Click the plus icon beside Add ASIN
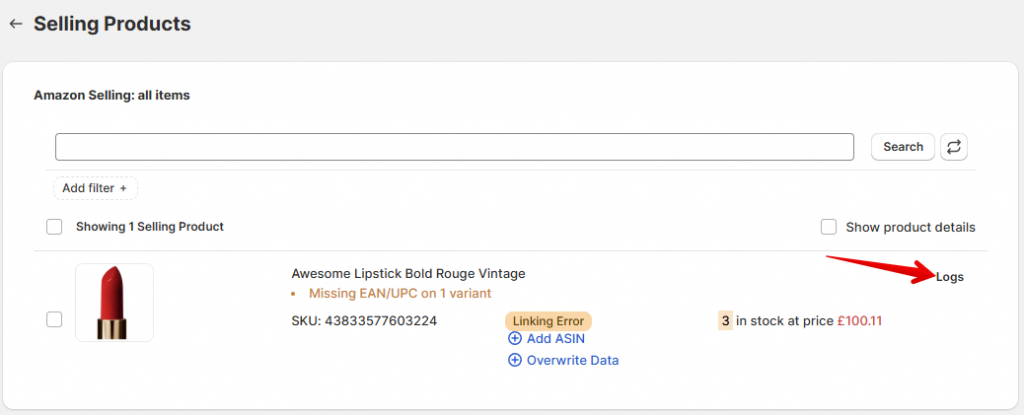 515,339
